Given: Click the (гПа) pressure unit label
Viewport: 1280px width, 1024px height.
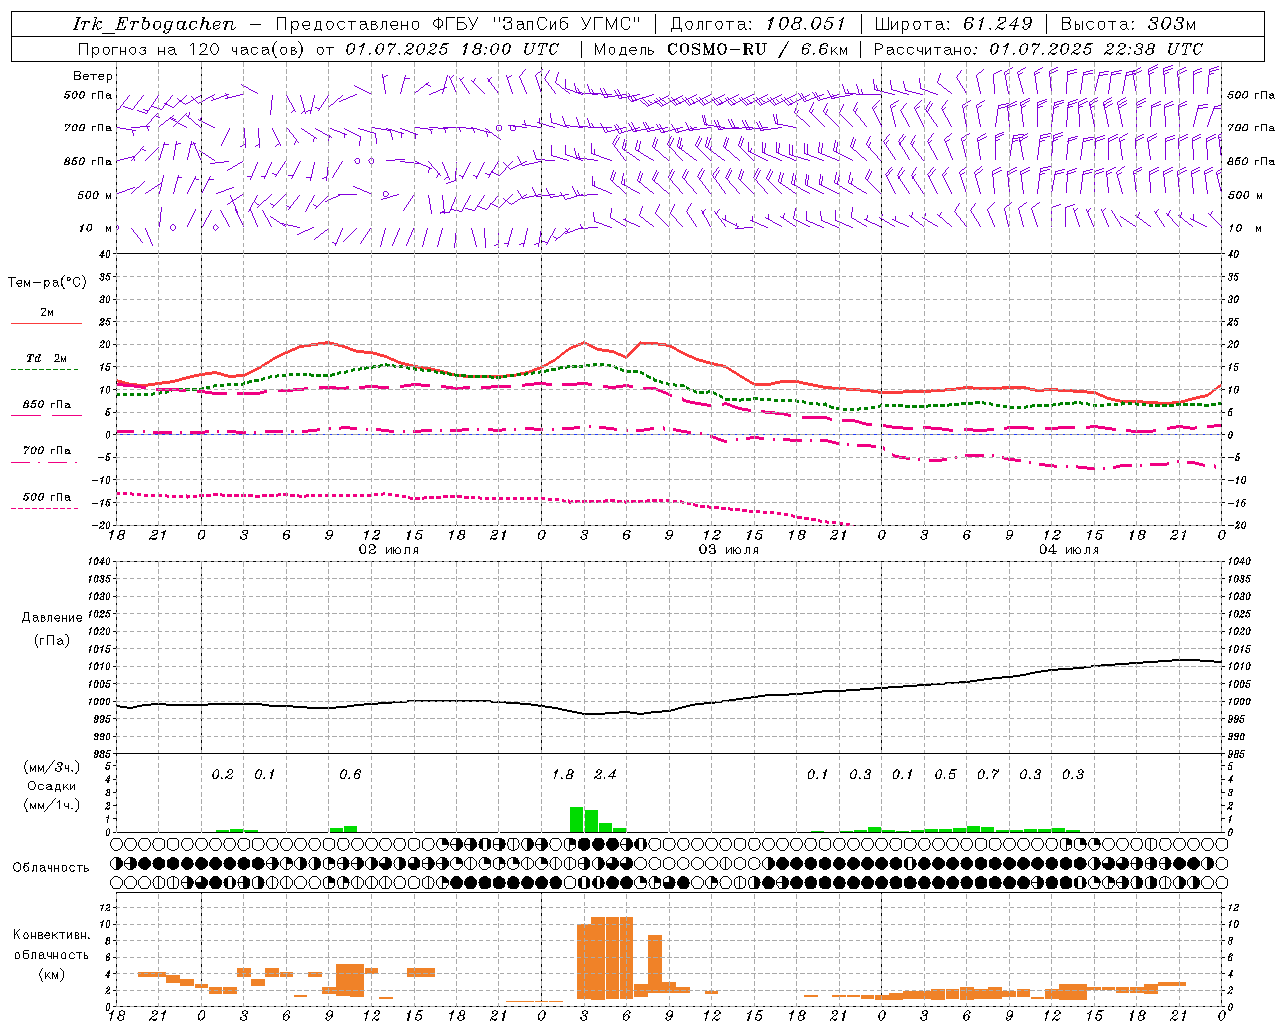Looking at the screenshot, I should pyautogui.click(x=52, y=641).
